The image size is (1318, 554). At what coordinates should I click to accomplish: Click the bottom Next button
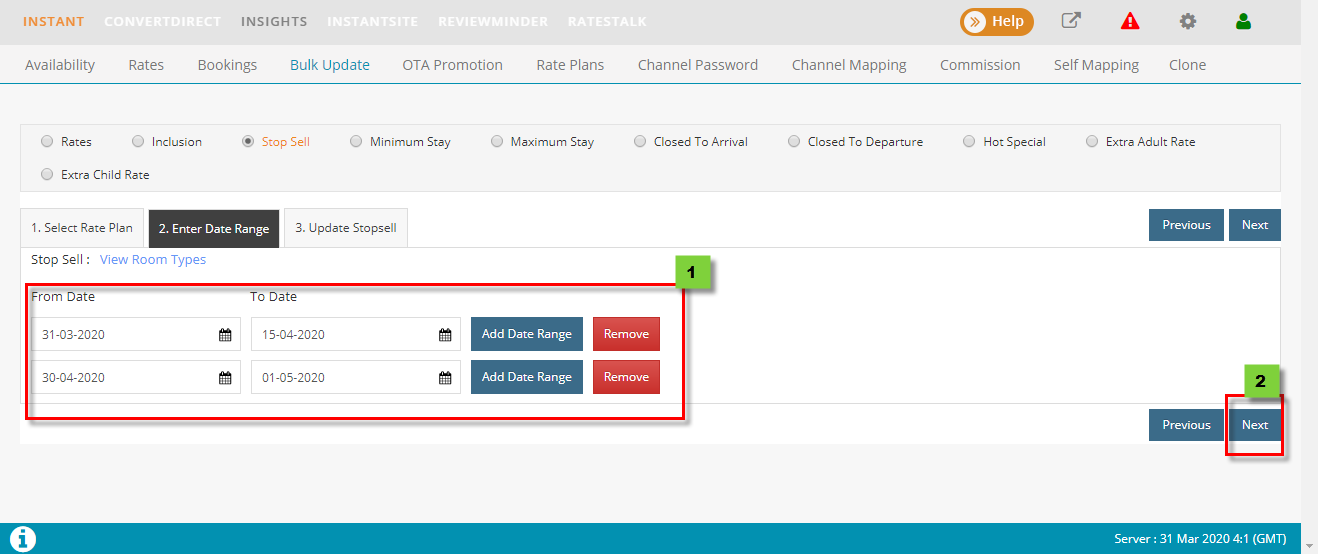[1254, 425]
